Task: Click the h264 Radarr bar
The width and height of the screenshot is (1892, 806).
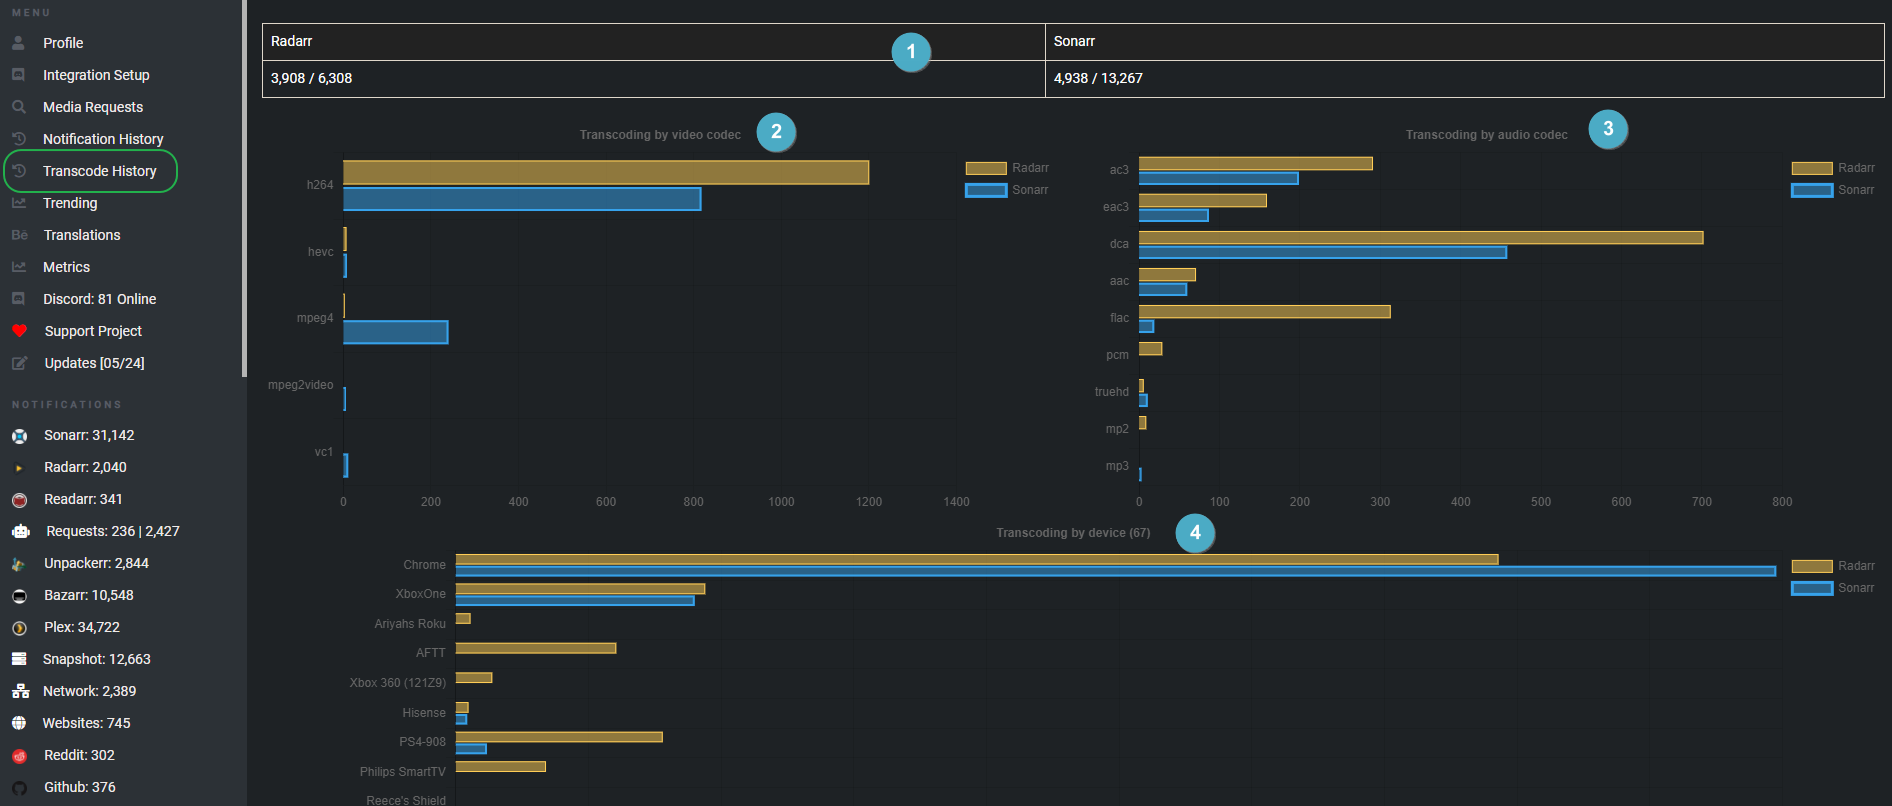Action: [606, 172]
